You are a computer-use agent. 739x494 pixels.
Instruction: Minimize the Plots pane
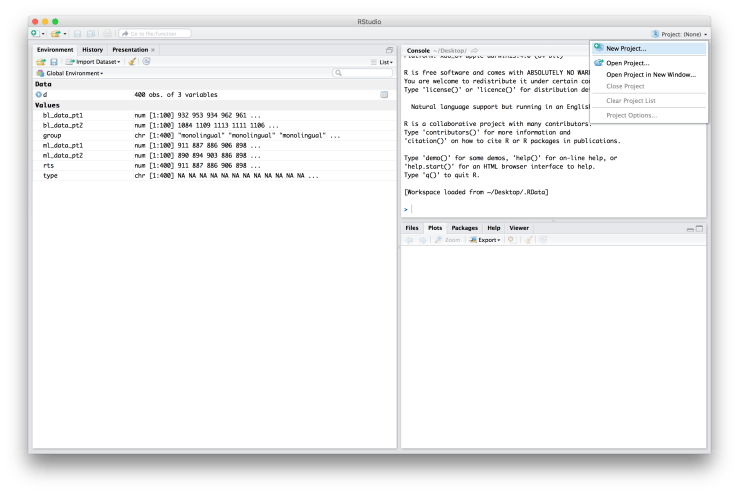coord(690,229)
